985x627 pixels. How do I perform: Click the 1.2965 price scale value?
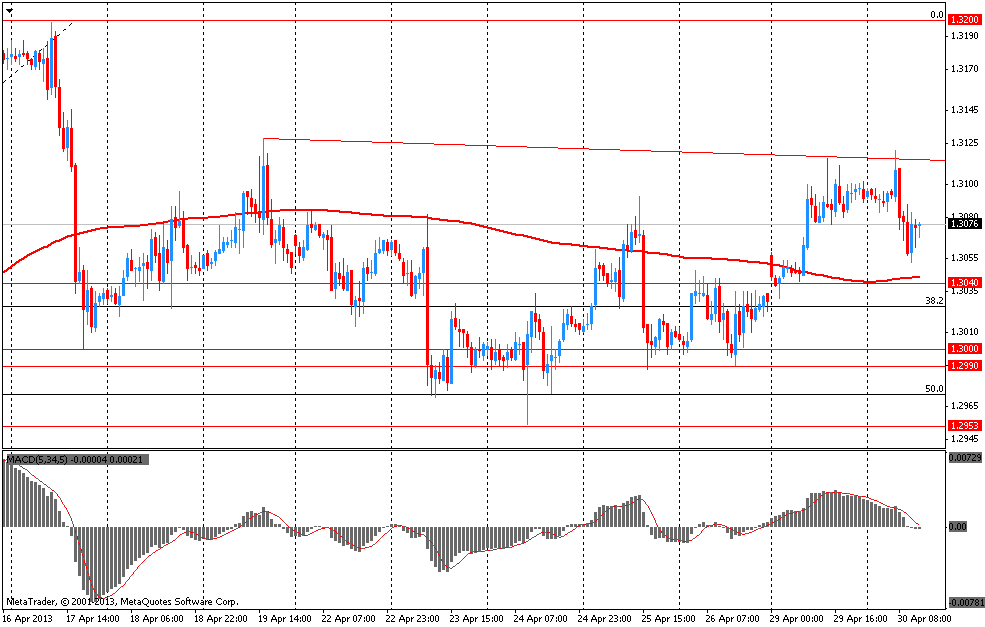965,406
